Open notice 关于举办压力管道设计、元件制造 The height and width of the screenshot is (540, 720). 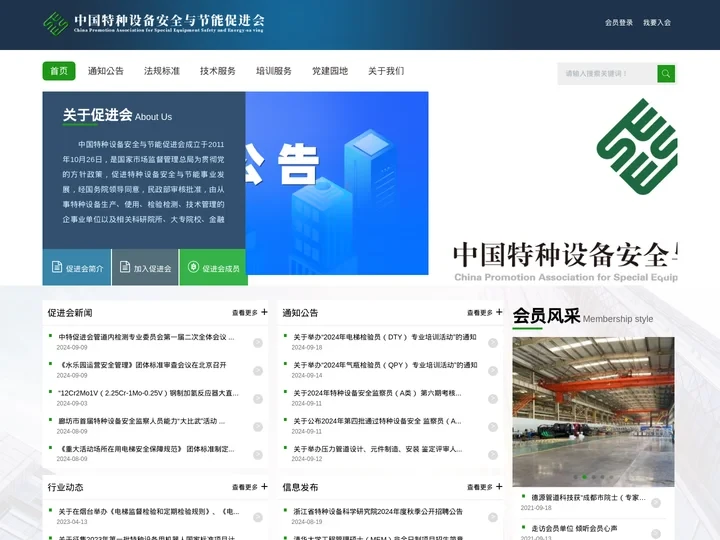(378, 449)
